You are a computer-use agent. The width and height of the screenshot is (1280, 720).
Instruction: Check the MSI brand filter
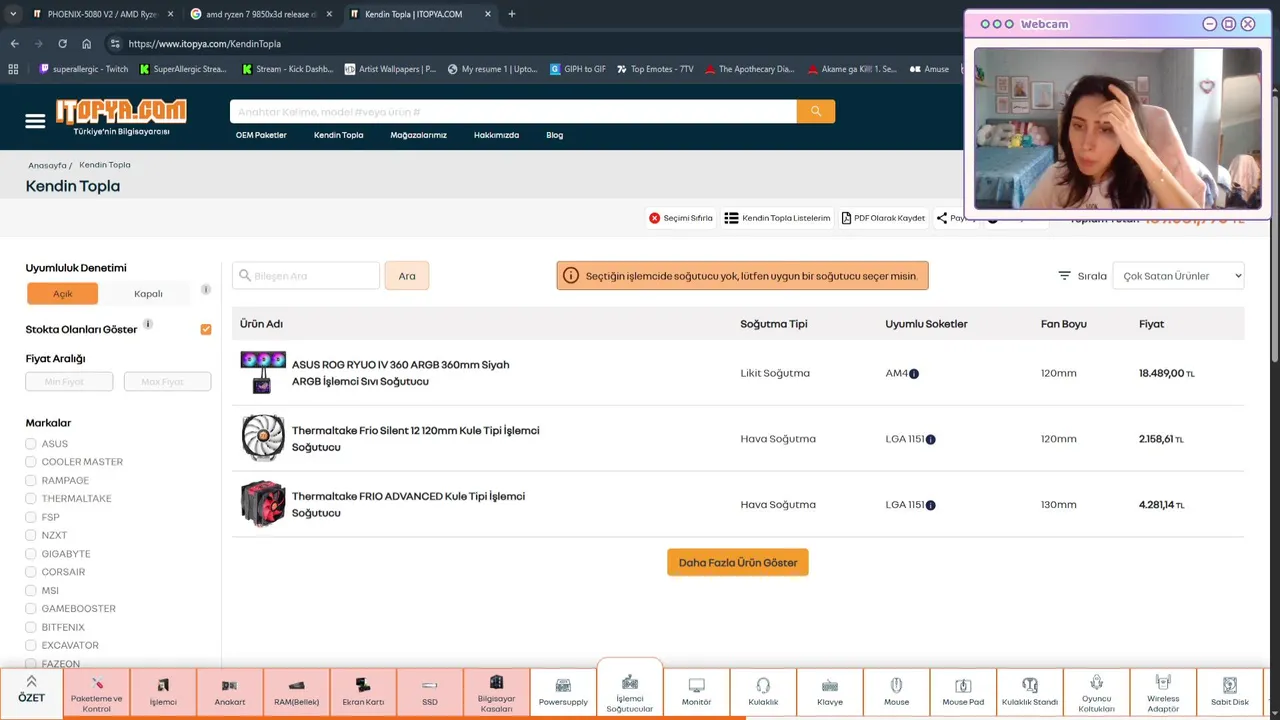pos(31,590)
